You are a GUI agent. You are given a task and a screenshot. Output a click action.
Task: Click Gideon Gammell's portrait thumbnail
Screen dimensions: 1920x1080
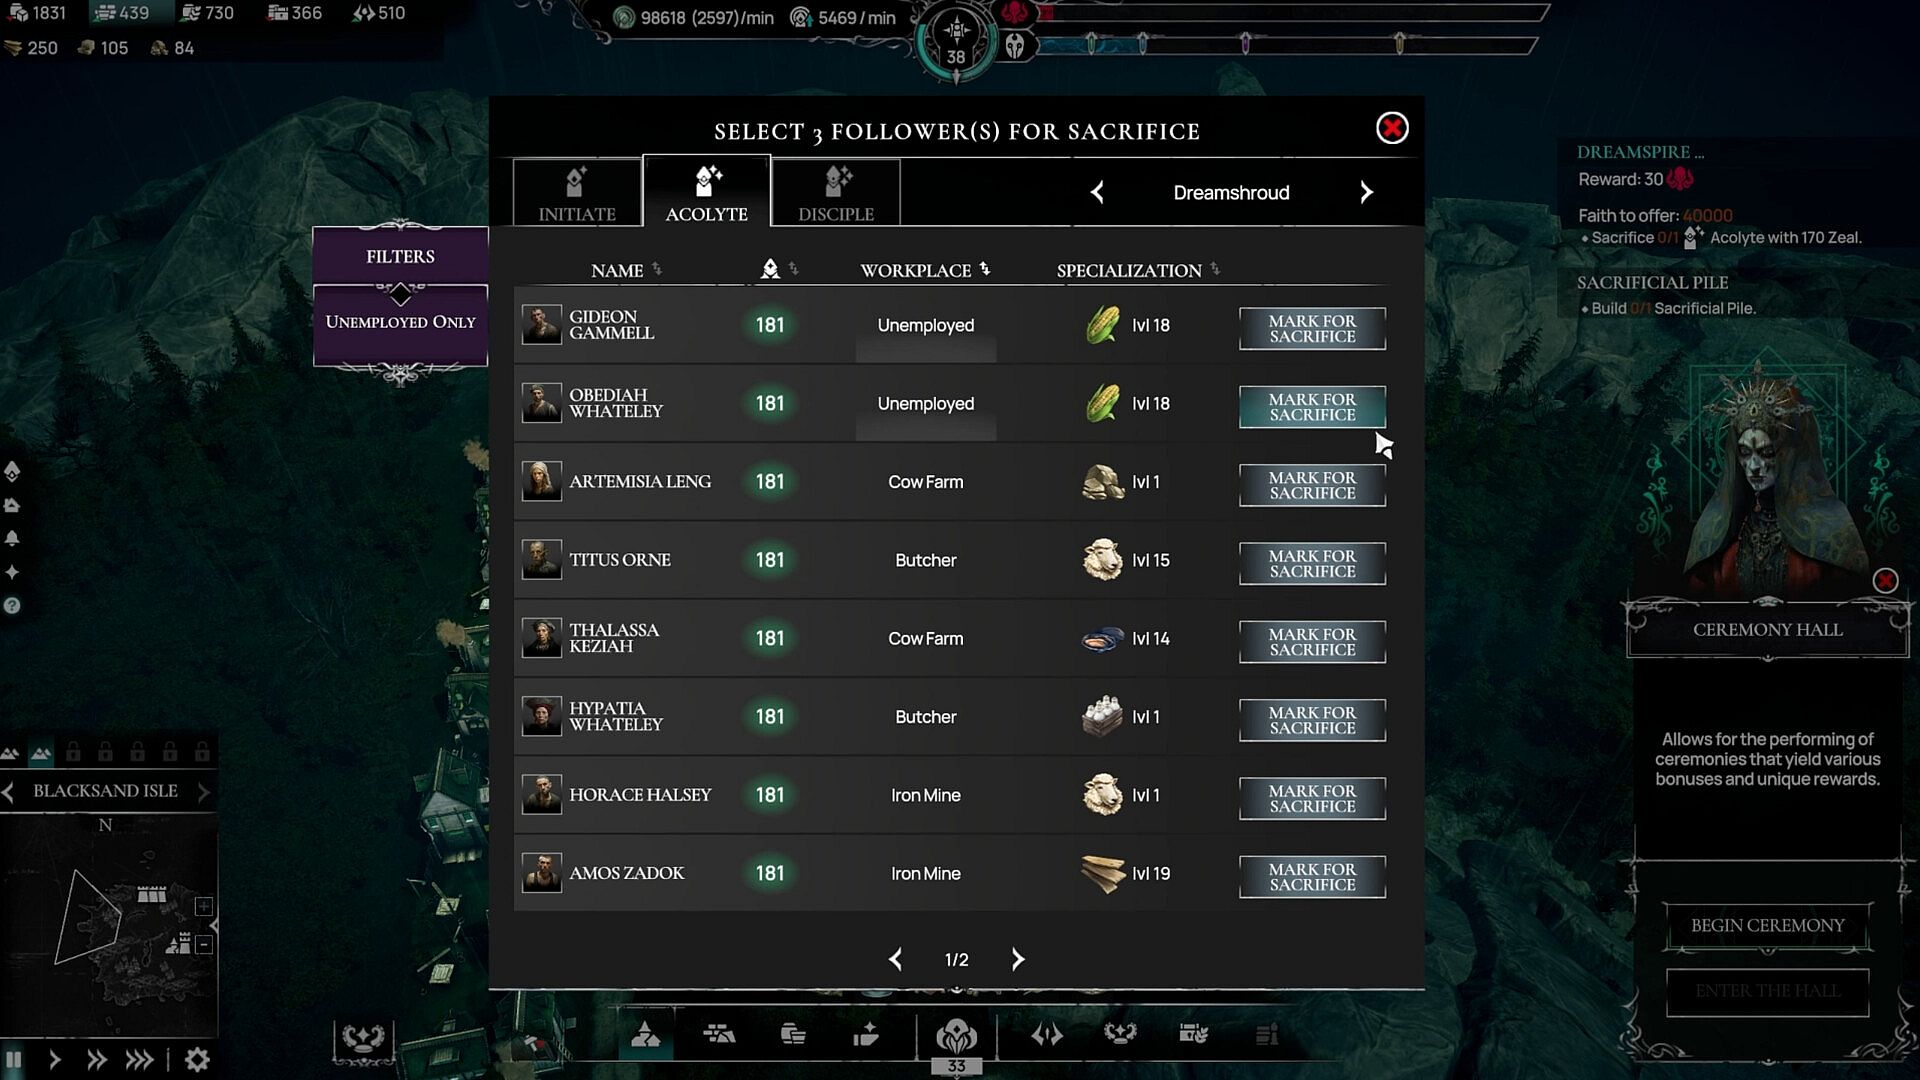[541, 325]
